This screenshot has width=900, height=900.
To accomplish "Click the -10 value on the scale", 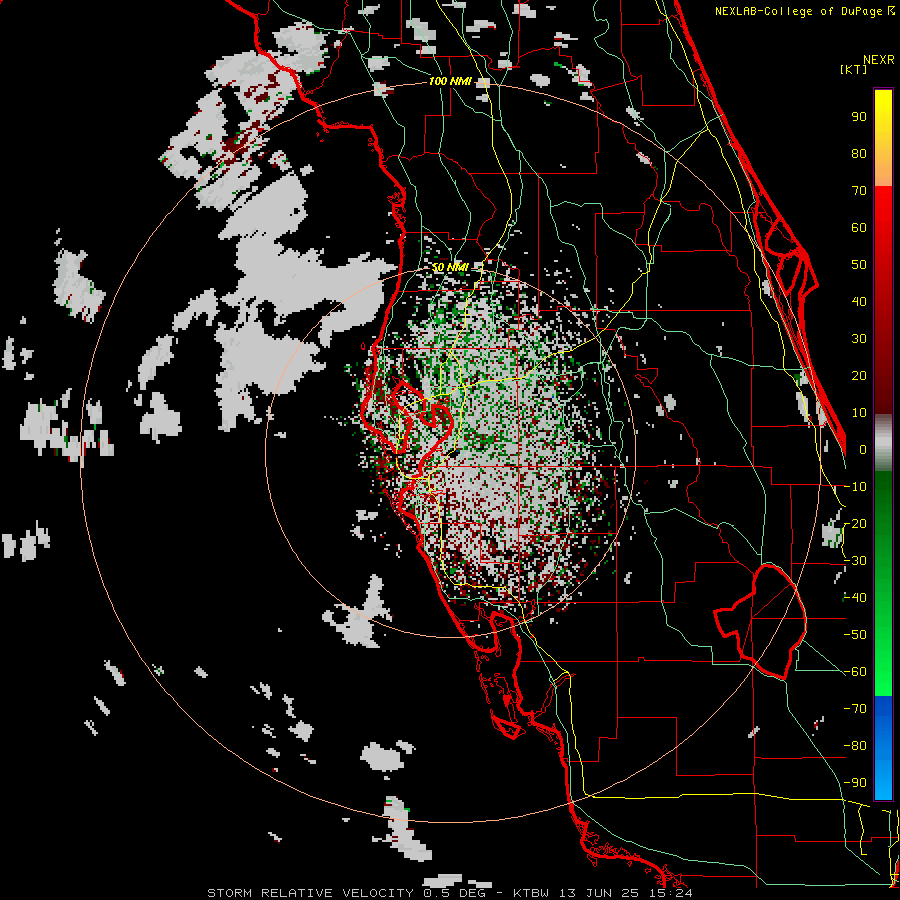I will [855, 487].
